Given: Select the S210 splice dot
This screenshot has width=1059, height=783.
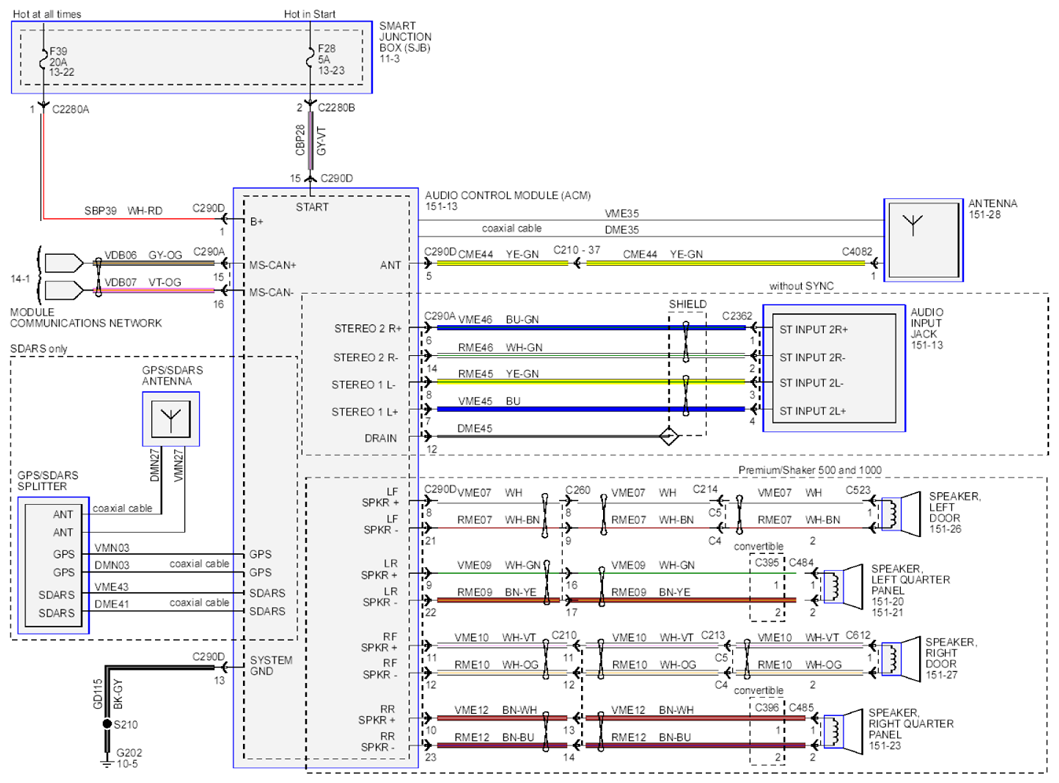Looking at the screenshot, I should point(106,724).
